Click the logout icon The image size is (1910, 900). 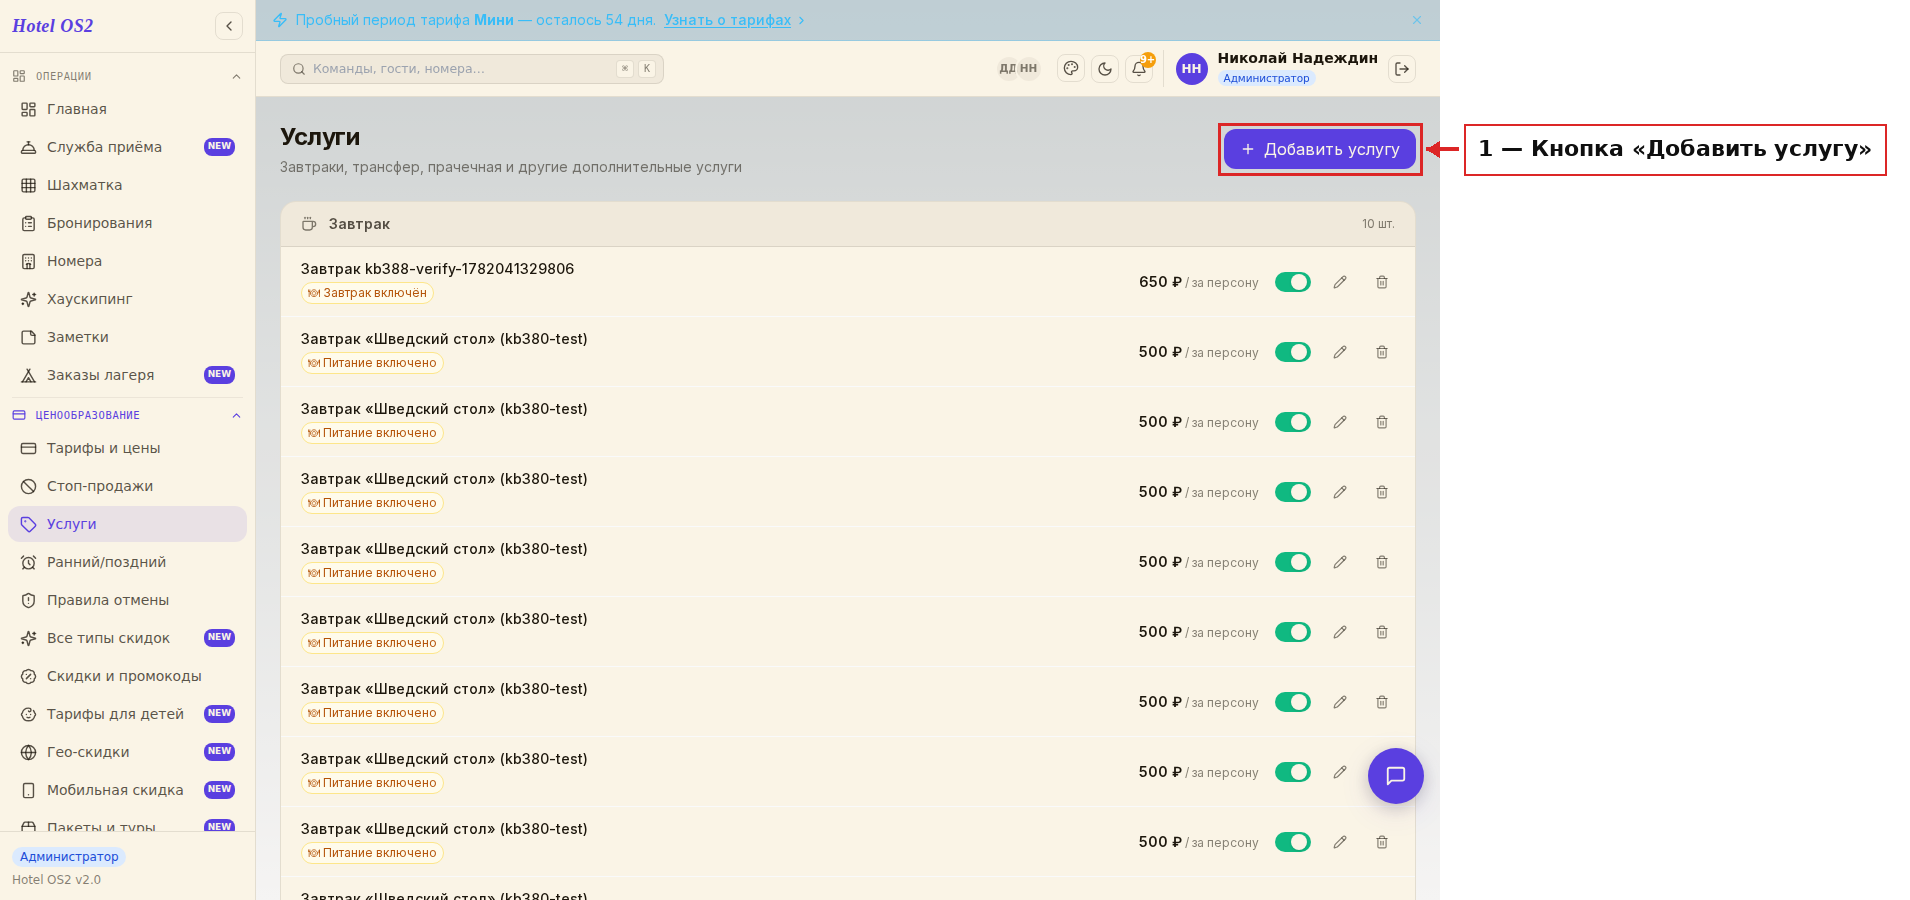tap(1402, 69)
